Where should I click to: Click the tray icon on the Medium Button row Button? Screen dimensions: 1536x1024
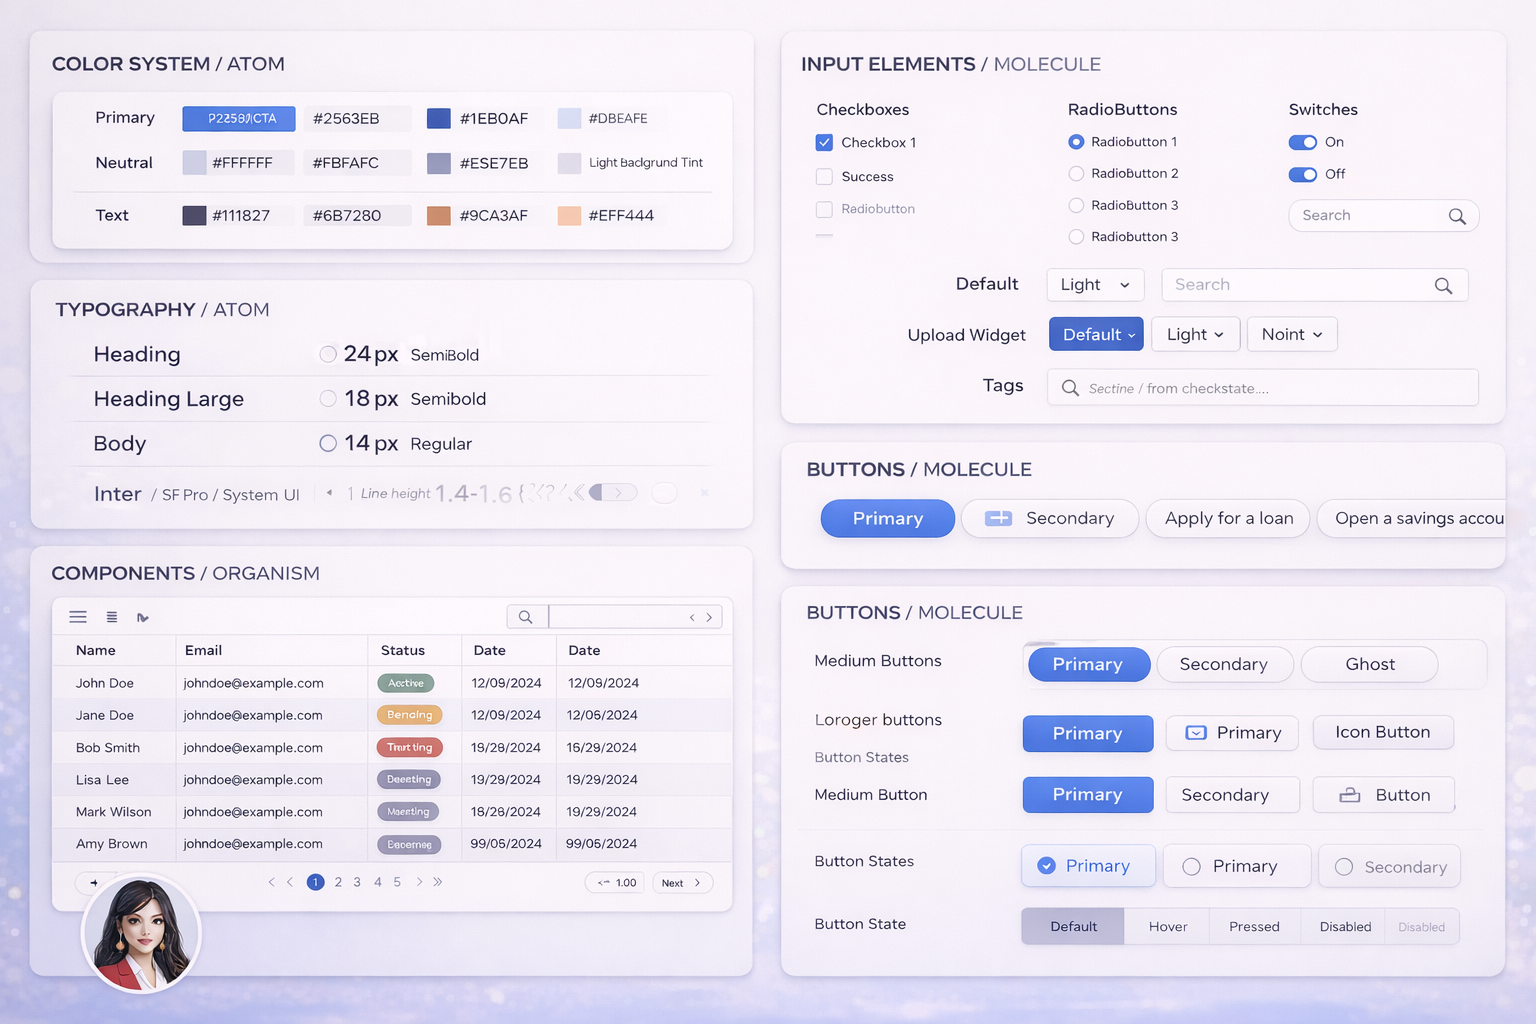point(1350,795)
